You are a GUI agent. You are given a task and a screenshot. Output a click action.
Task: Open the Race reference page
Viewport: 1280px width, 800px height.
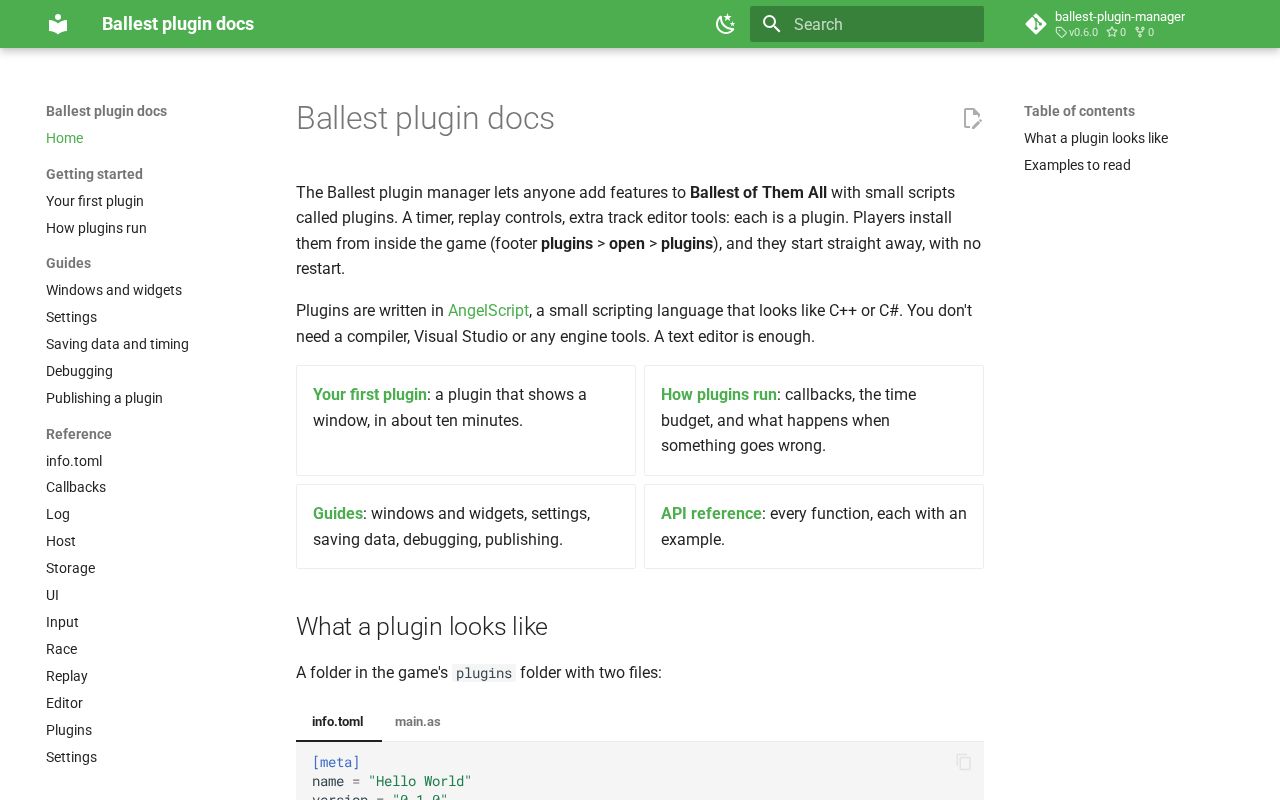tap(61, 649)
